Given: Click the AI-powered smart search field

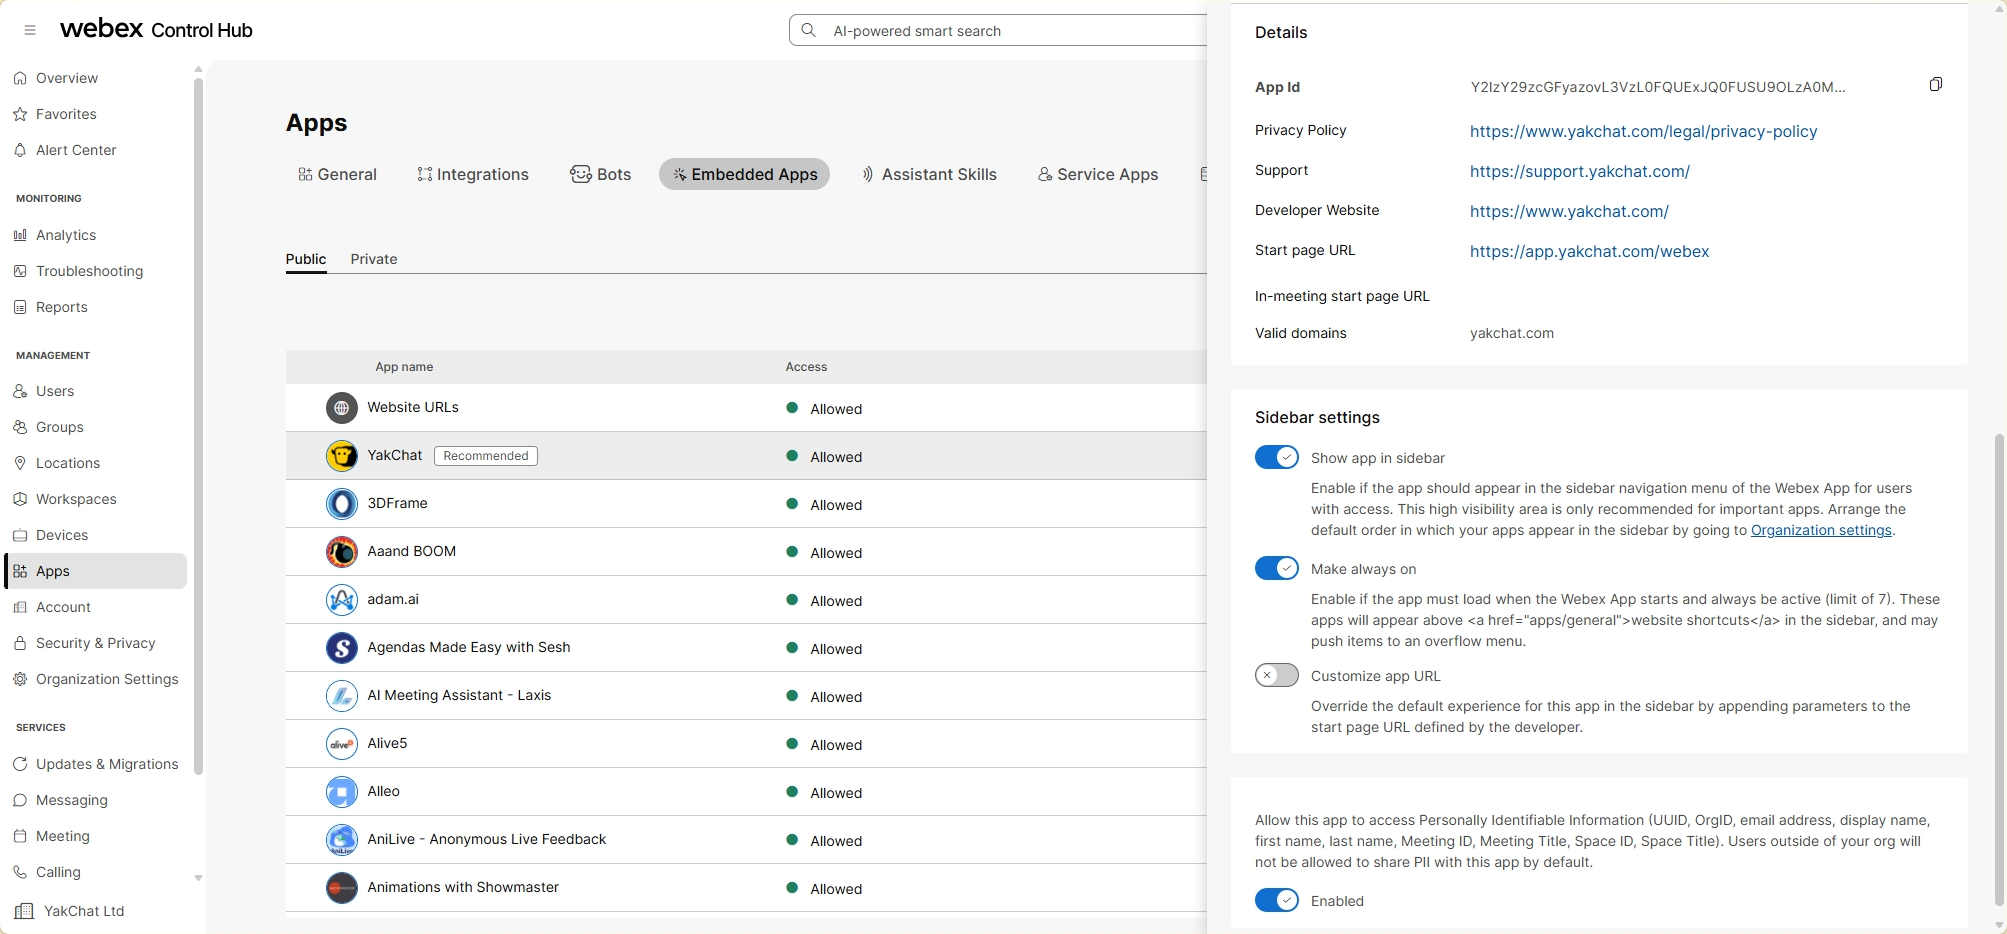Looking at the screenshot, I should point(1000,31).
